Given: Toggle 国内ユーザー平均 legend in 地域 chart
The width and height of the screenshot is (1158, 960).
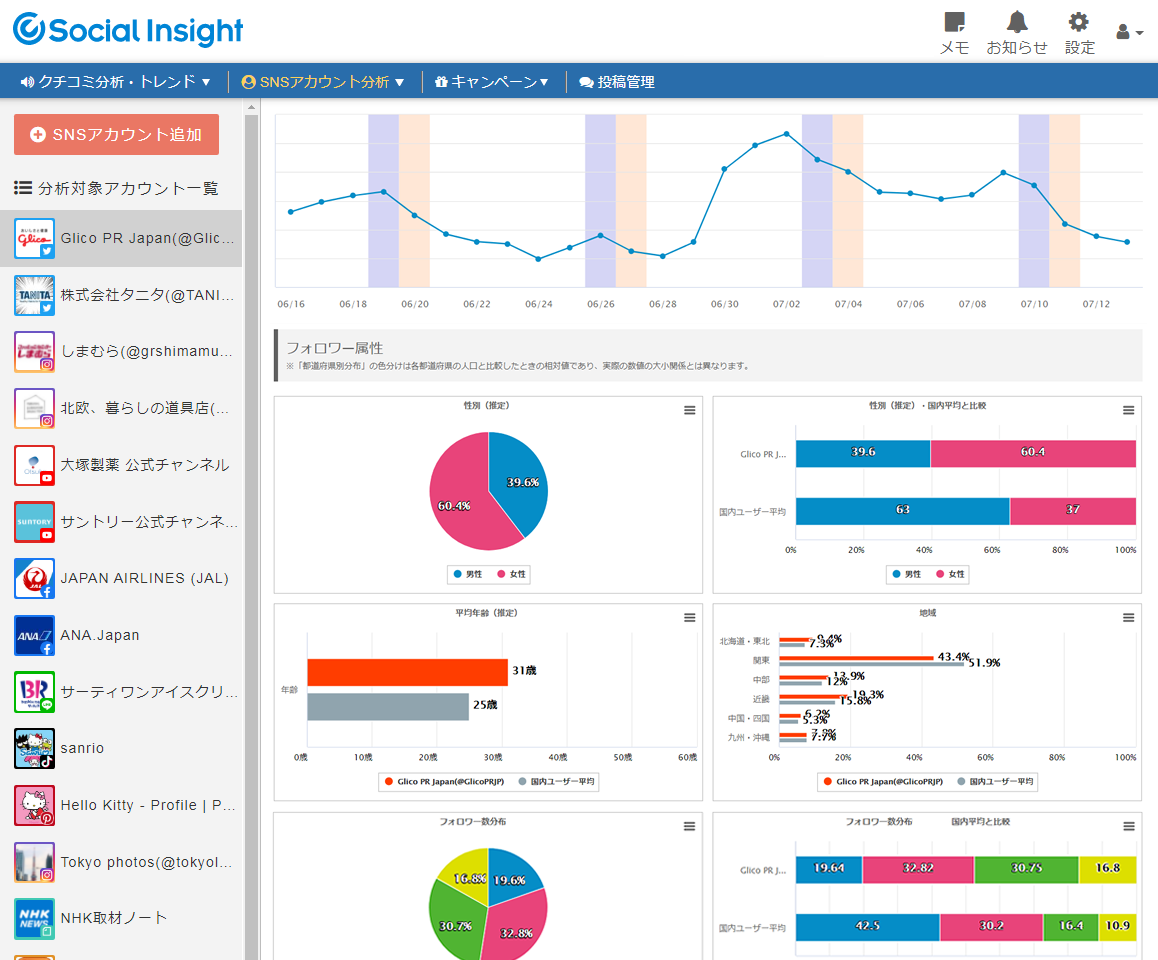Looking at the screenshot, I should tap(996, 781).
